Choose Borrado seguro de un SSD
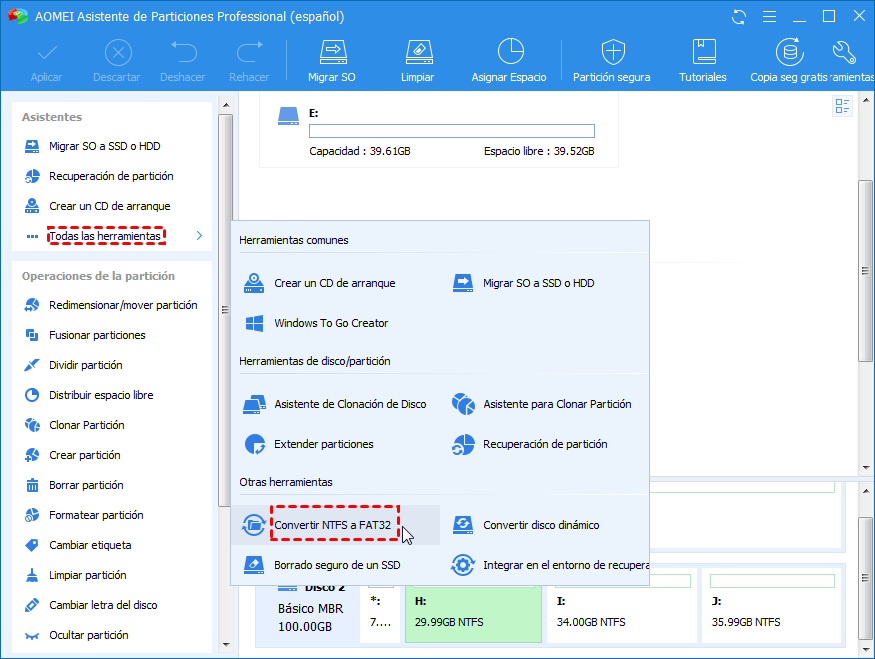 336,565
